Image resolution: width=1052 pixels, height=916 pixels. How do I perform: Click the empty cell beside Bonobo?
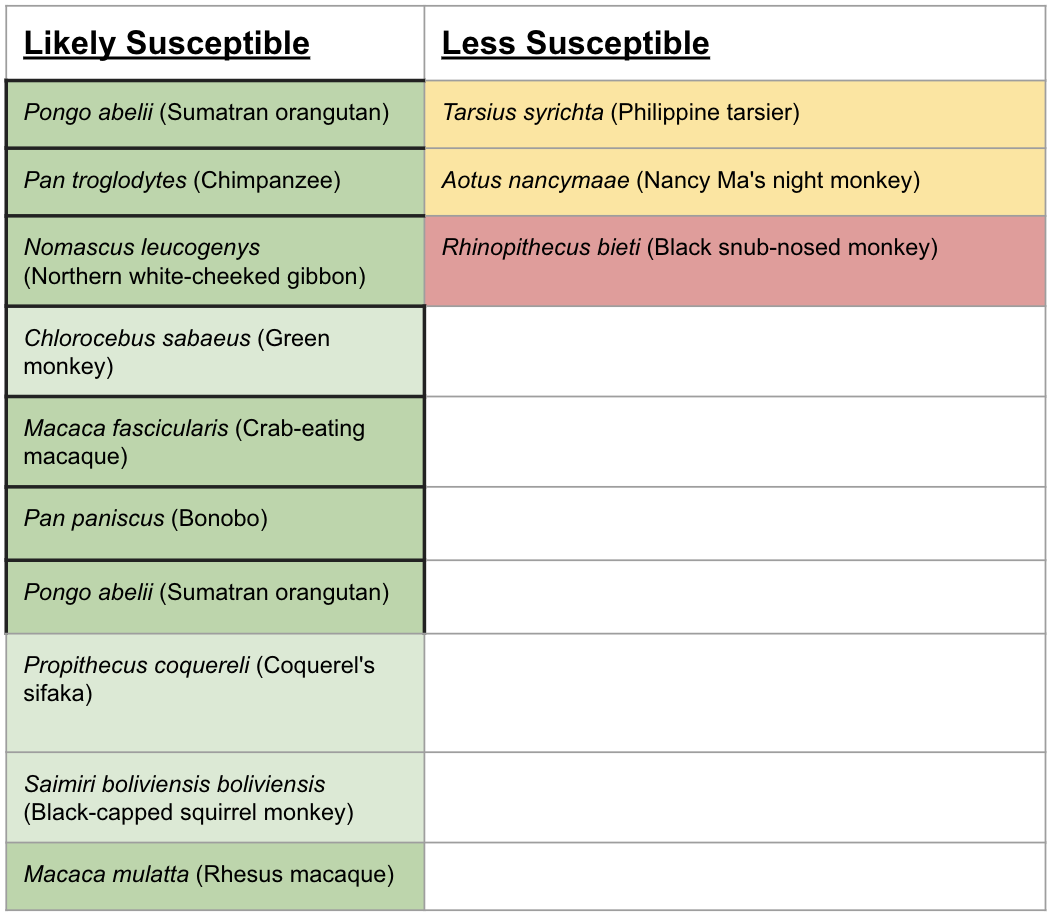[735, 523]
